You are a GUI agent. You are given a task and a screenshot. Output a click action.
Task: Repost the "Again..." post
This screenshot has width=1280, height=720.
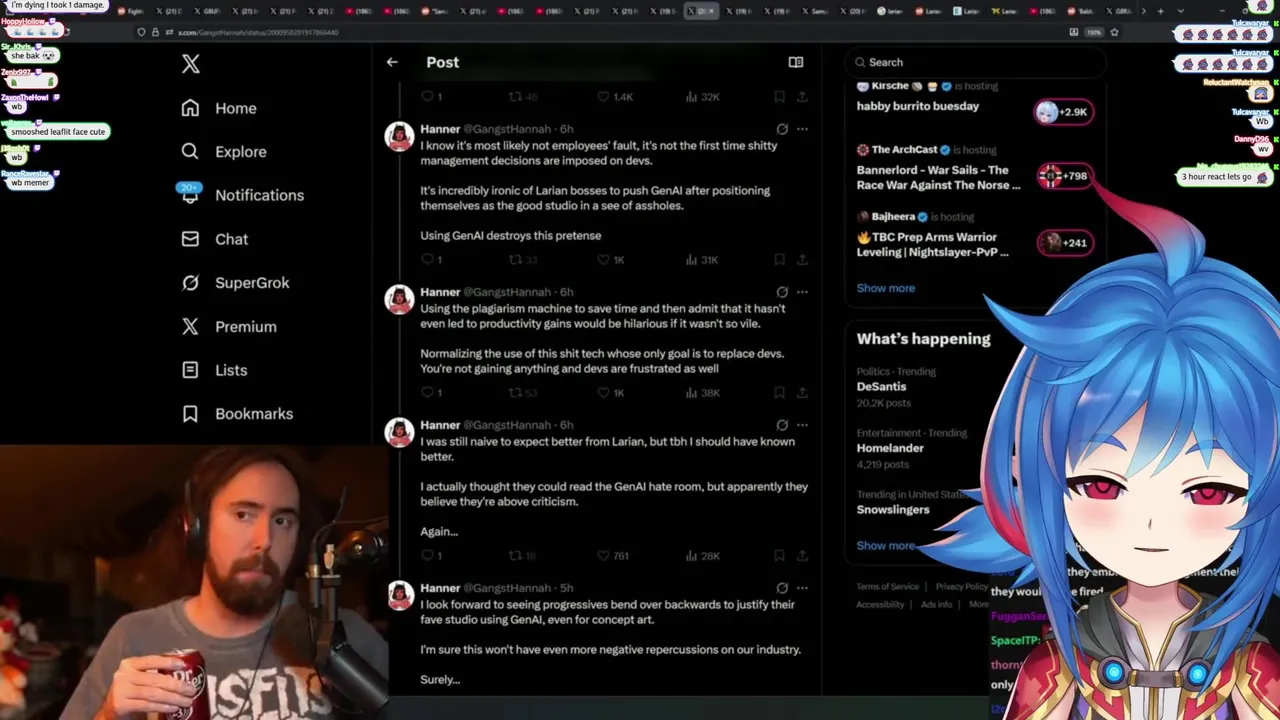(x=523, y=556)
